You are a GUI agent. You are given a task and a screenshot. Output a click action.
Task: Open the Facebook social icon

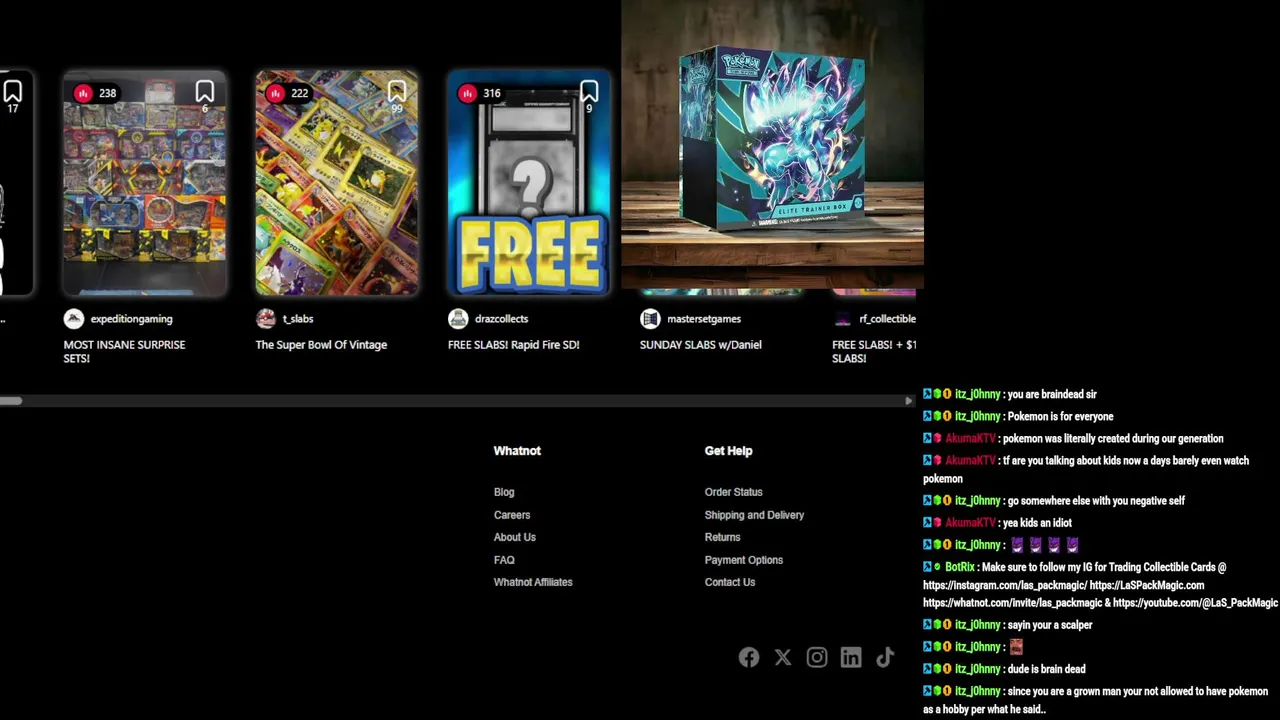tap(749, 657)
